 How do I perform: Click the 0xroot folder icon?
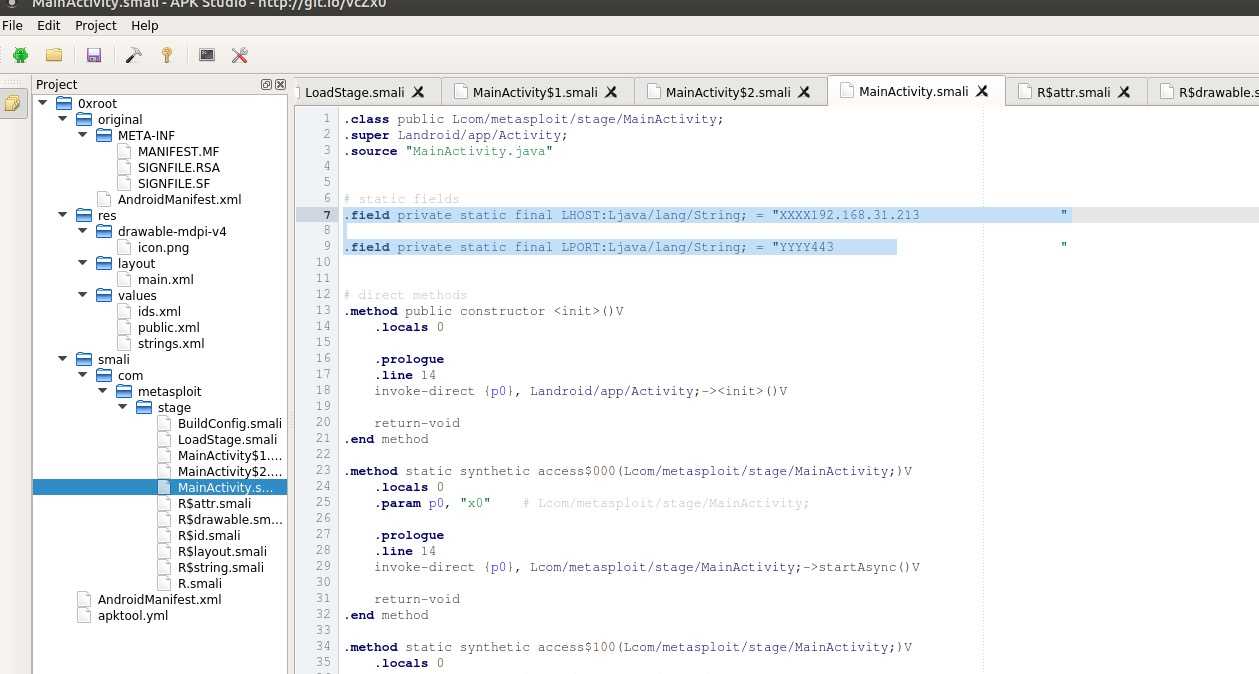pyautogui.click(x=65, y=103)
